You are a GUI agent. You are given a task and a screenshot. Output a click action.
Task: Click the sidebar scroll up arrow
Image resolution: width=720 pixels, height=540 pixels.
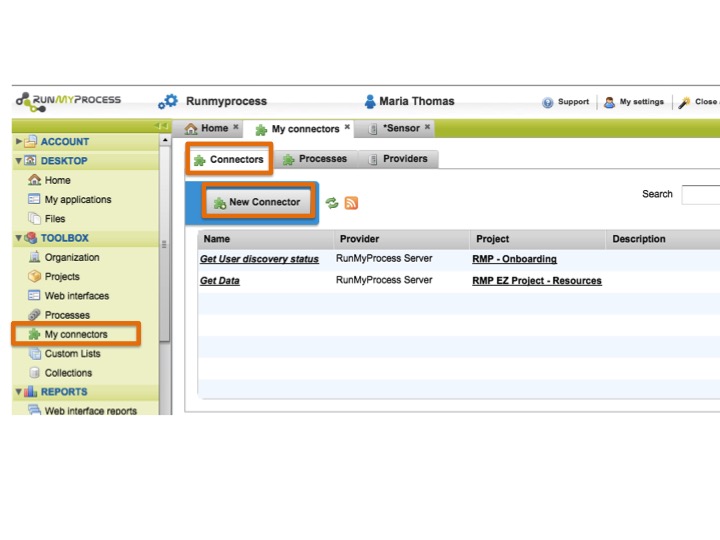(165, 140)
